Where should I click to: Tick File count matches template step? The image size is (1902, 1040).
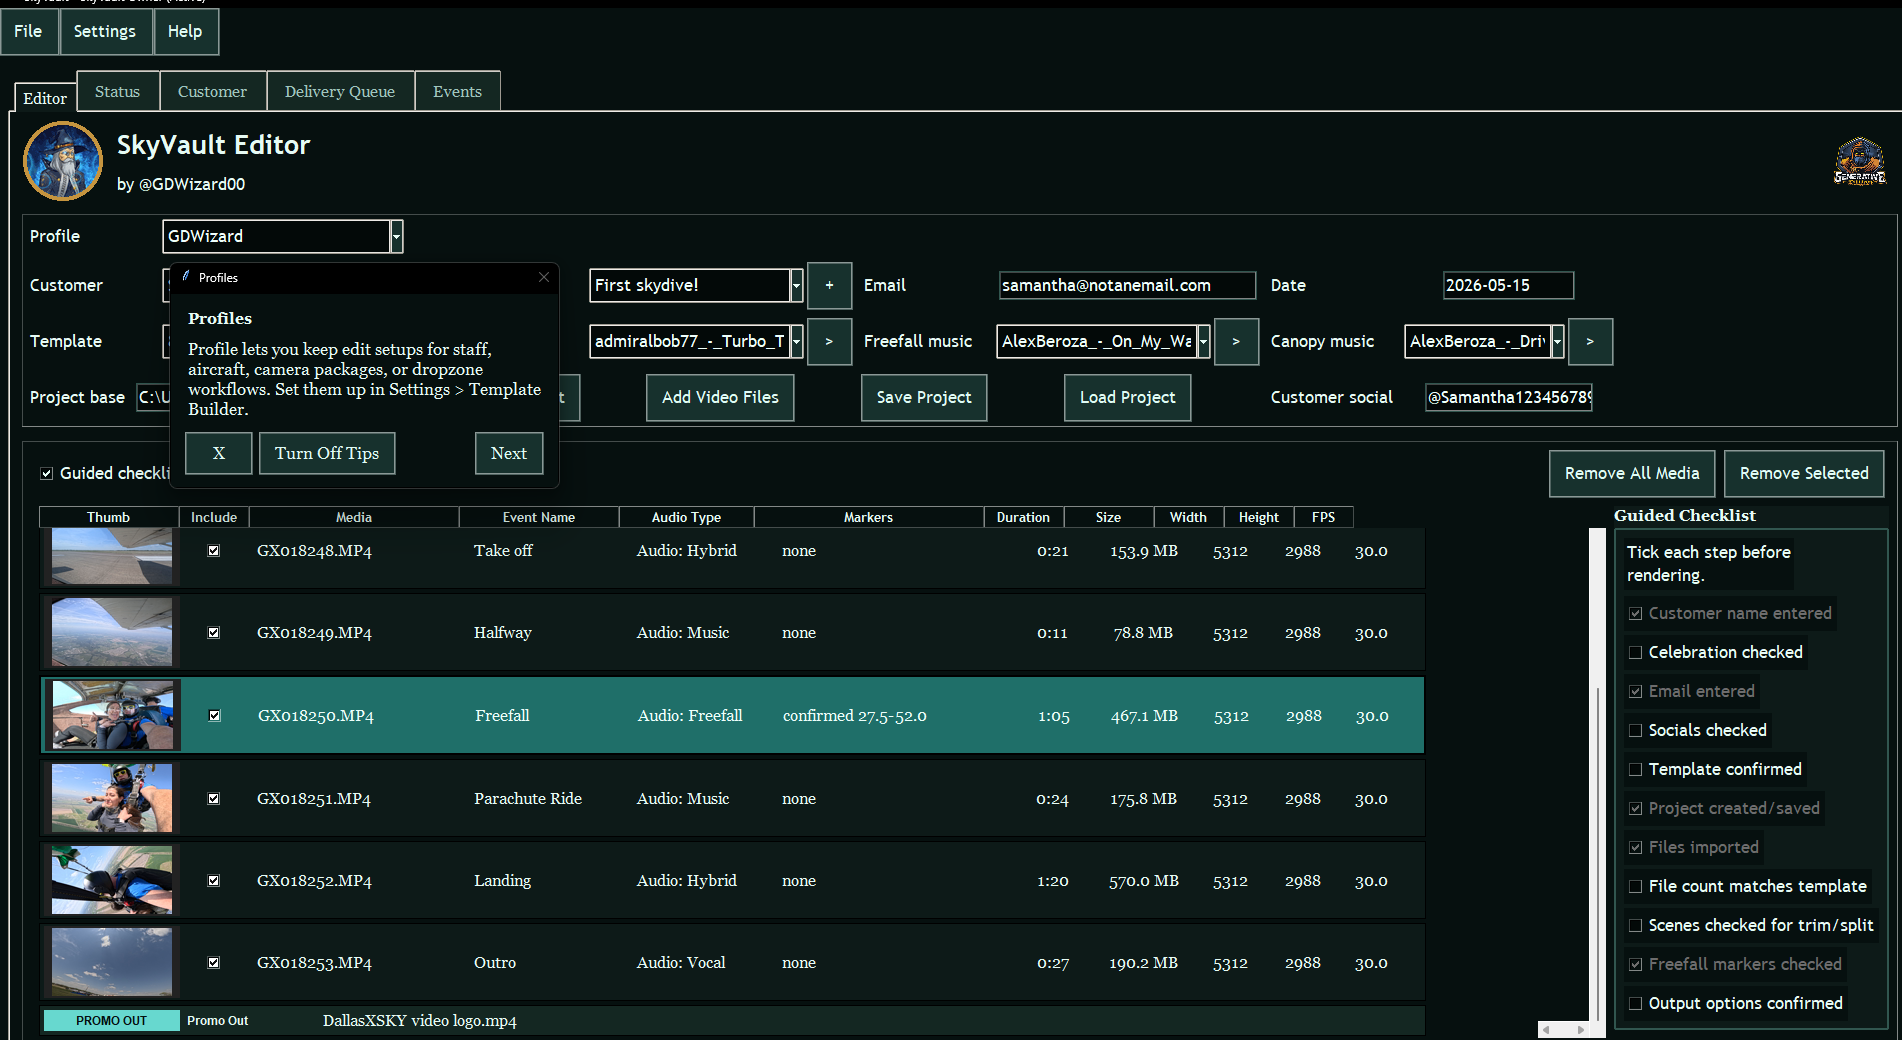coord(1636,886)
